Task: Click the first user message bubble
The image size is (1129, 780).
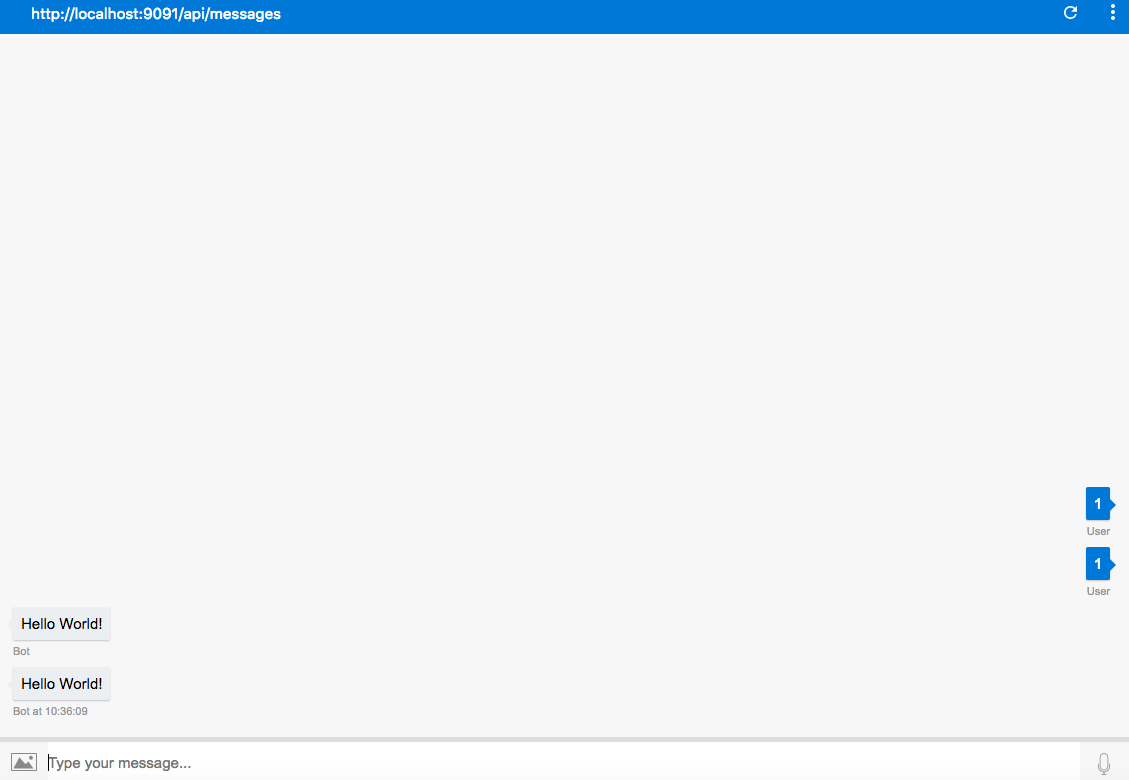Action: pyautogui.click(x=1095, y=503)
